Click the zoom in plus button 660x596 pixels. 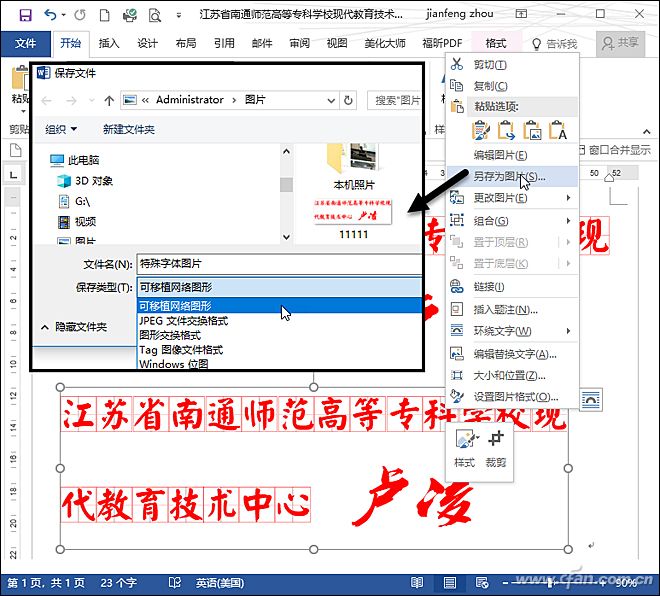pos(604,583)
